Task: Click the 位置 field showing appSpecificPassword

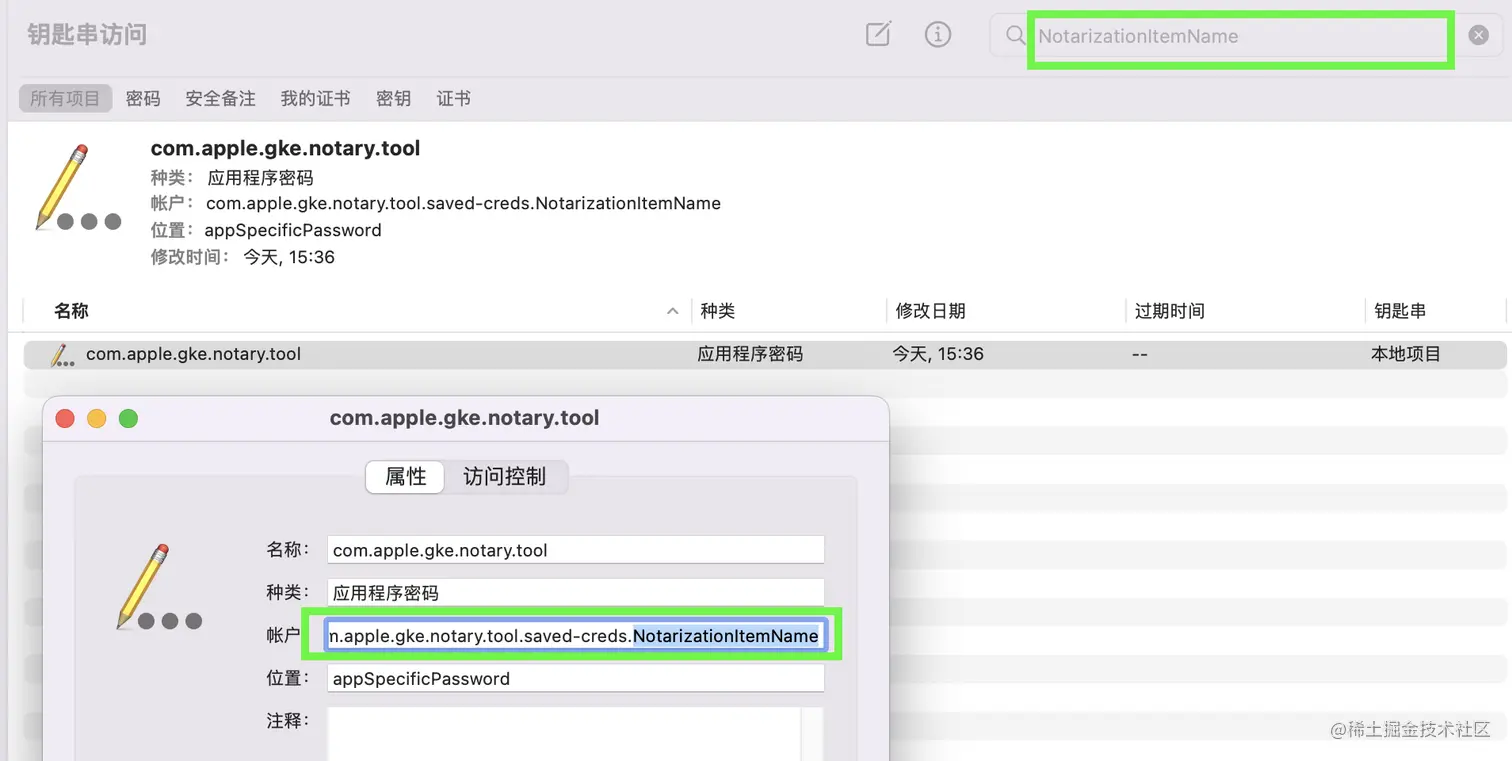Action: click(575, 678)
